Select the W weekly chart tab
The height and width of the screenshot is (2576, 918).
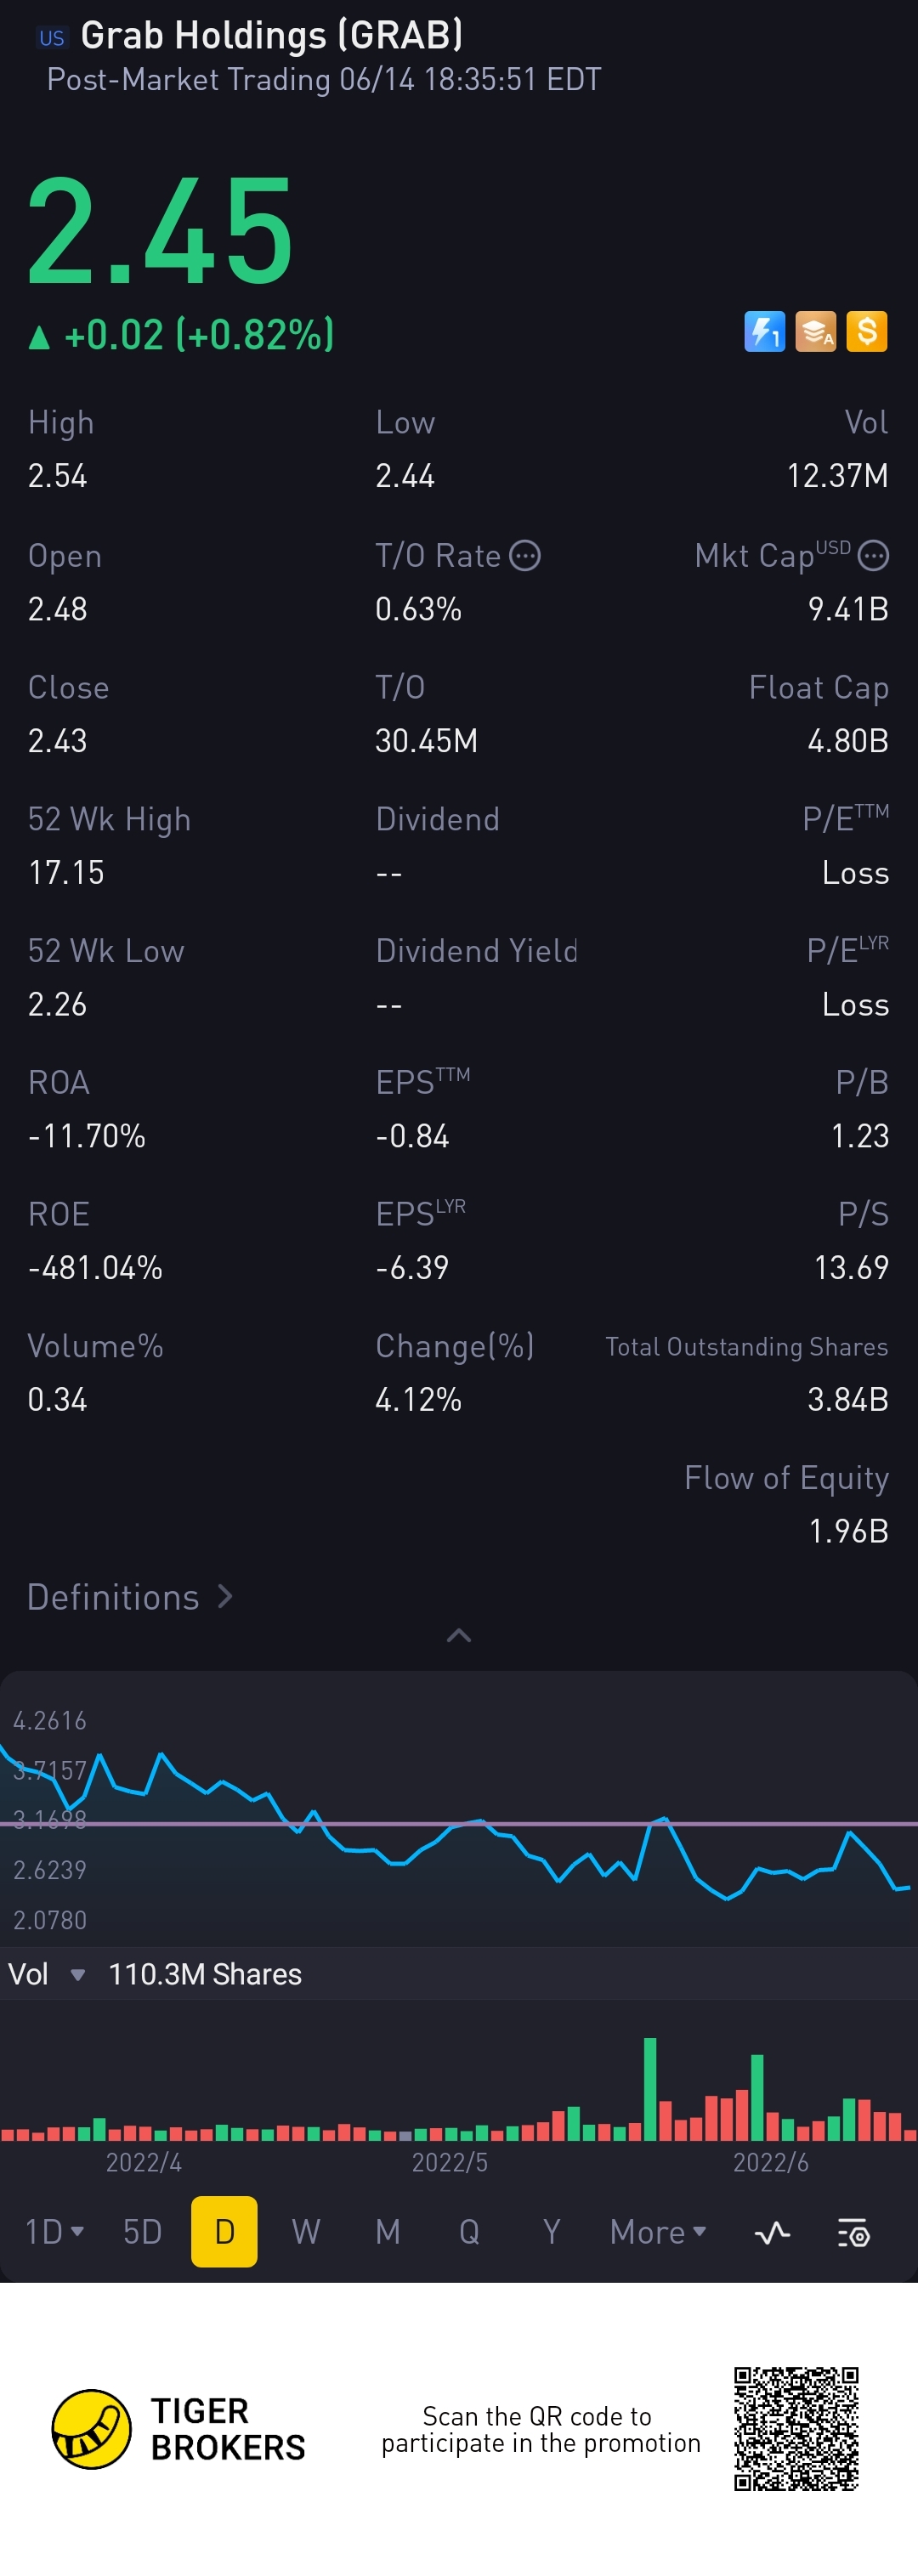click(306, 2232)
